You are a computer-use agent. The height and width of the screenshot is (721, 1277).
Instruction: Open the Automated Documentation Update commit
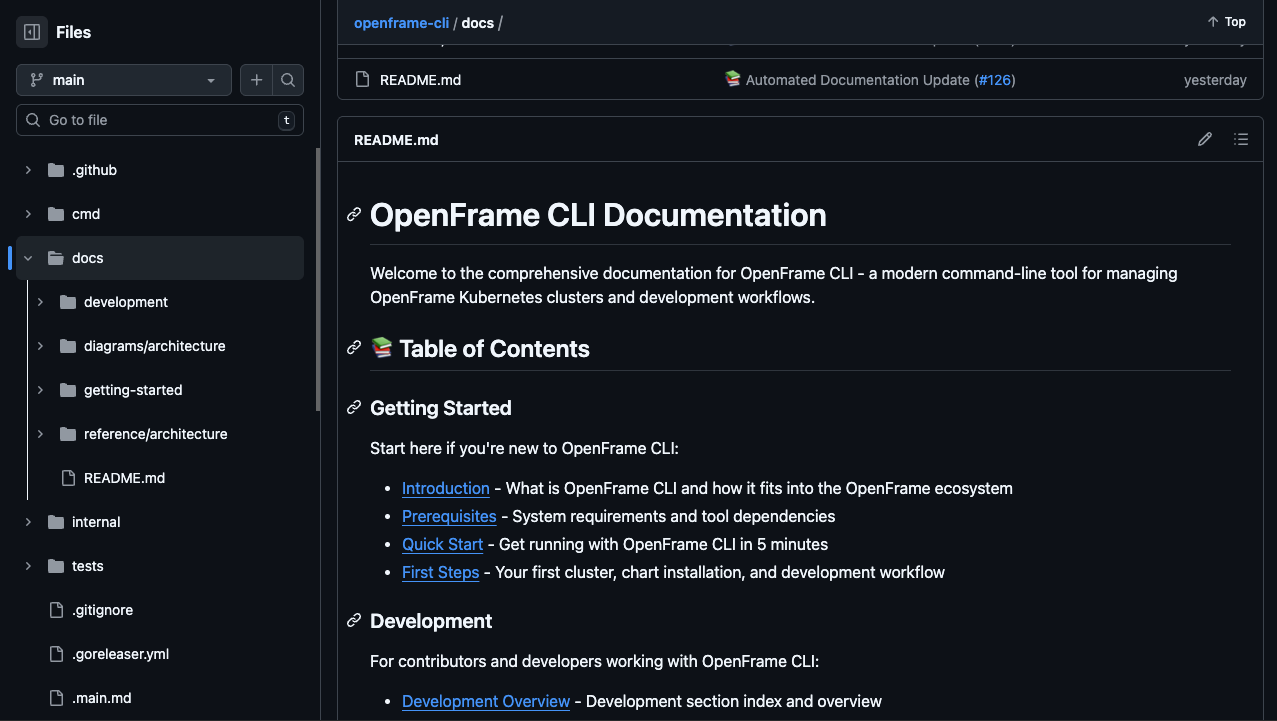858,80
